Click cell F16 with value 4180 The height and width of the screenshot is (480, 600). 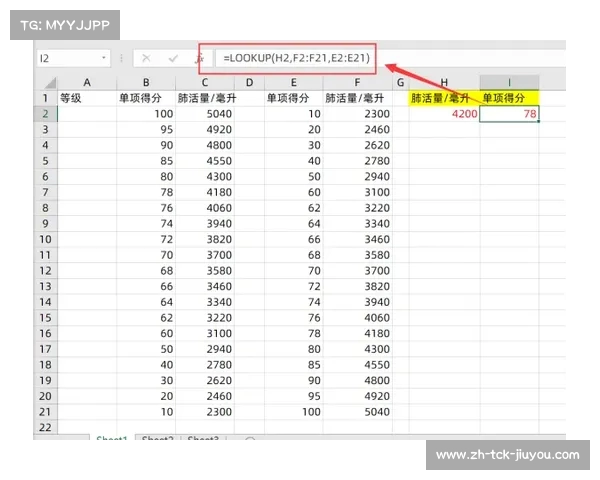[357, 333]
